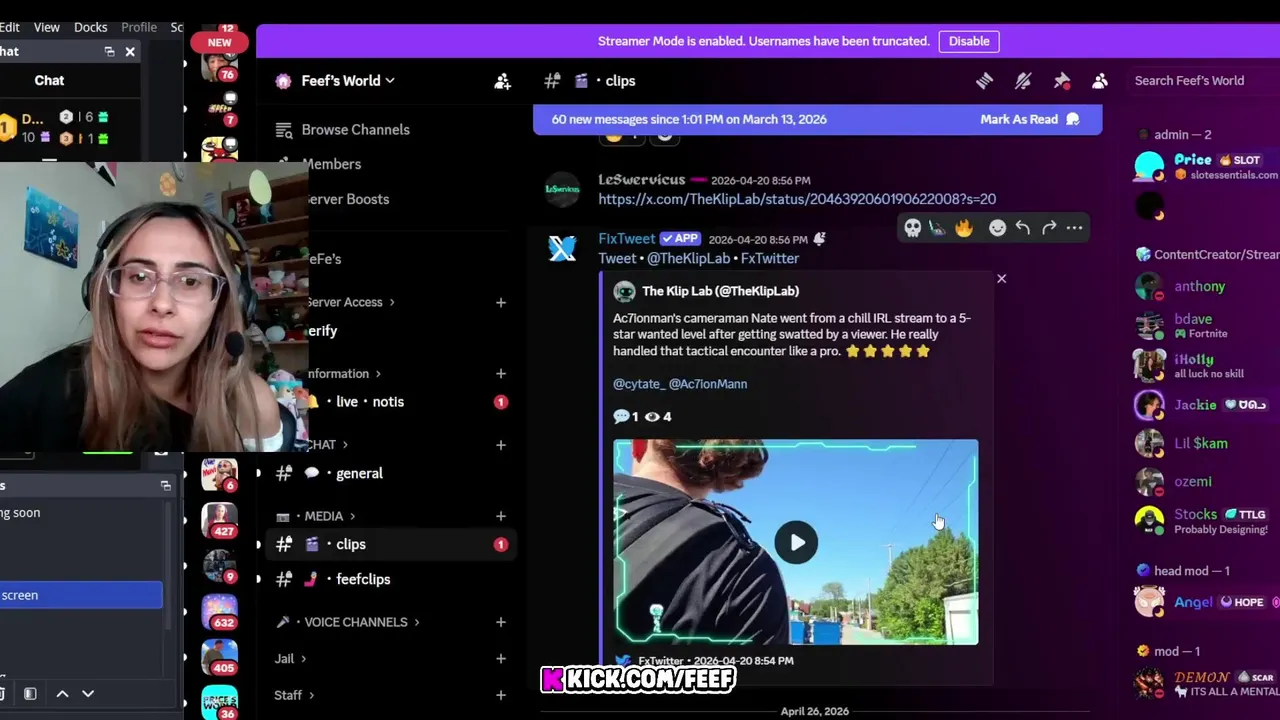This screenshot has width=1280, height=720.
Task: Mark channel as read
Action: pos(1030,119)
